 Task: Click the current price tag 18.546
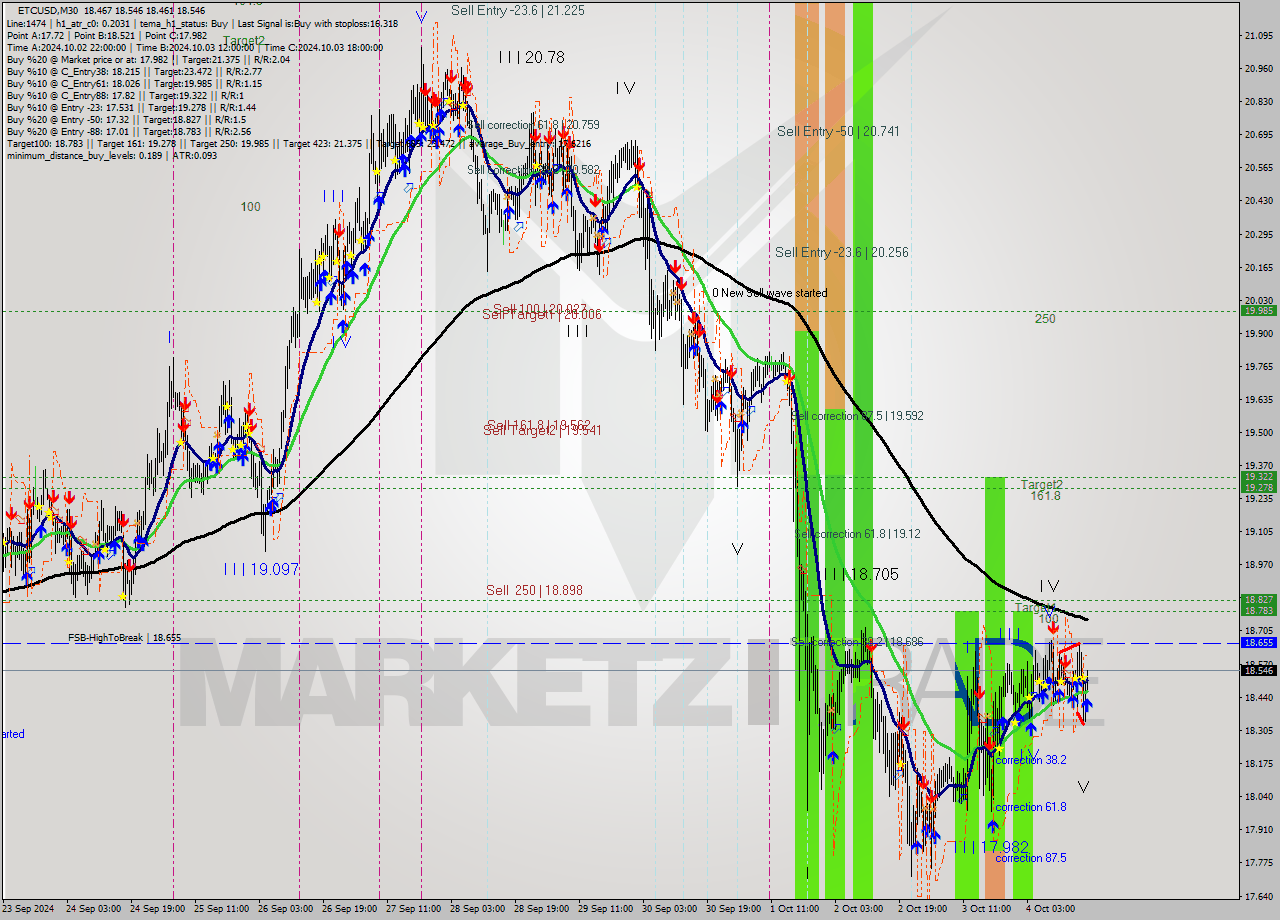1258,671
